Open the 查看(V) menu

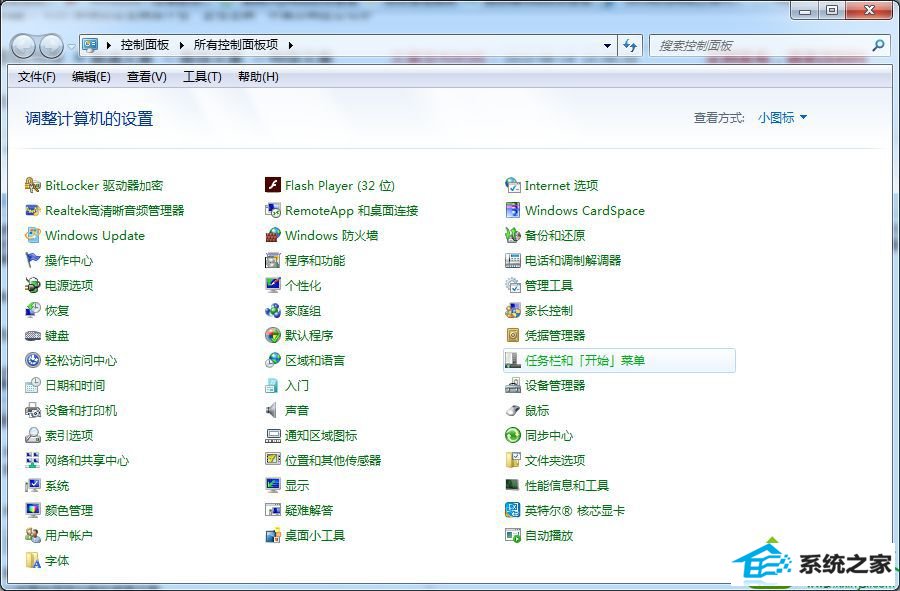click(x=146, y=77)
